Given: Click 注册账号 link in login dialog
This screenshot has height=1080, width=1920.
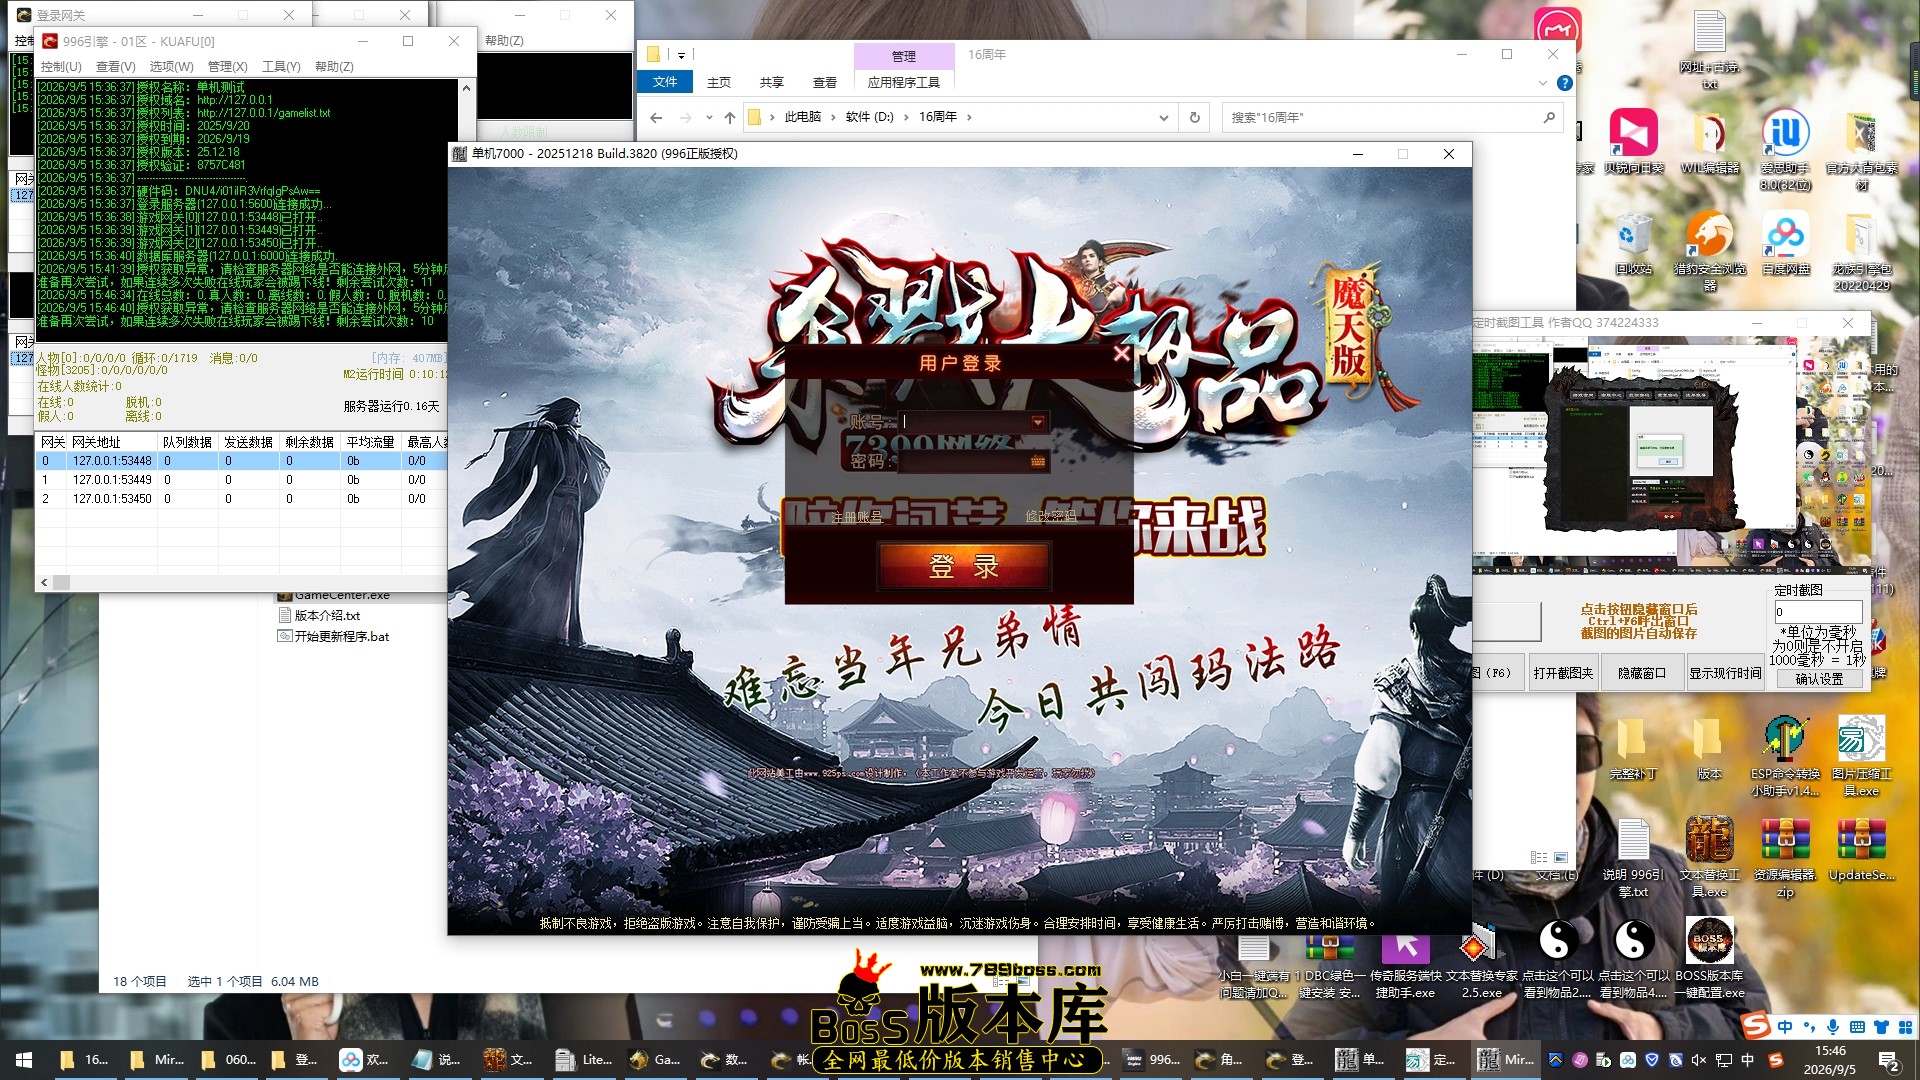Looking at the screenshot, I should (x=857, y=517).
